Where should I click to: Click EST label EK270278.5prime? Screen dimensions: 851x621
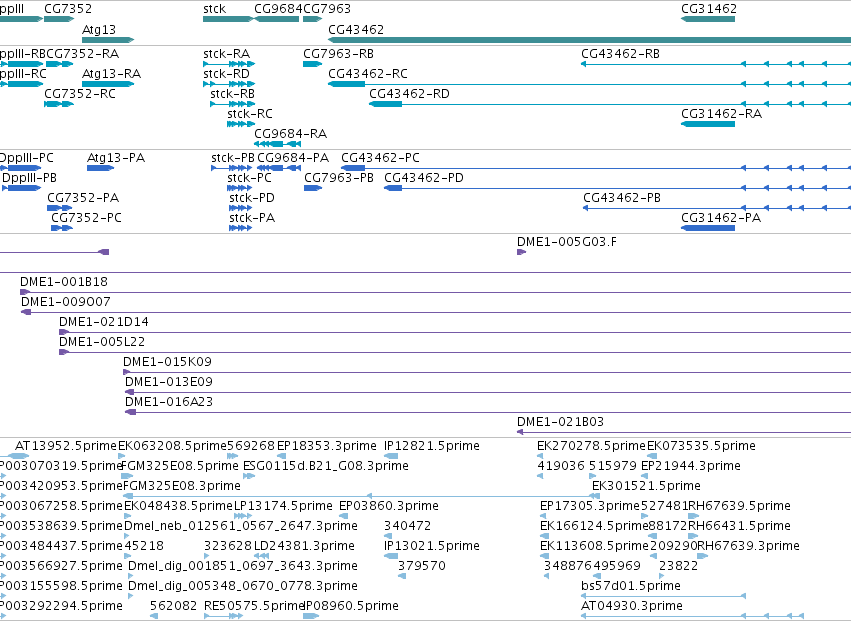[592, 447]
